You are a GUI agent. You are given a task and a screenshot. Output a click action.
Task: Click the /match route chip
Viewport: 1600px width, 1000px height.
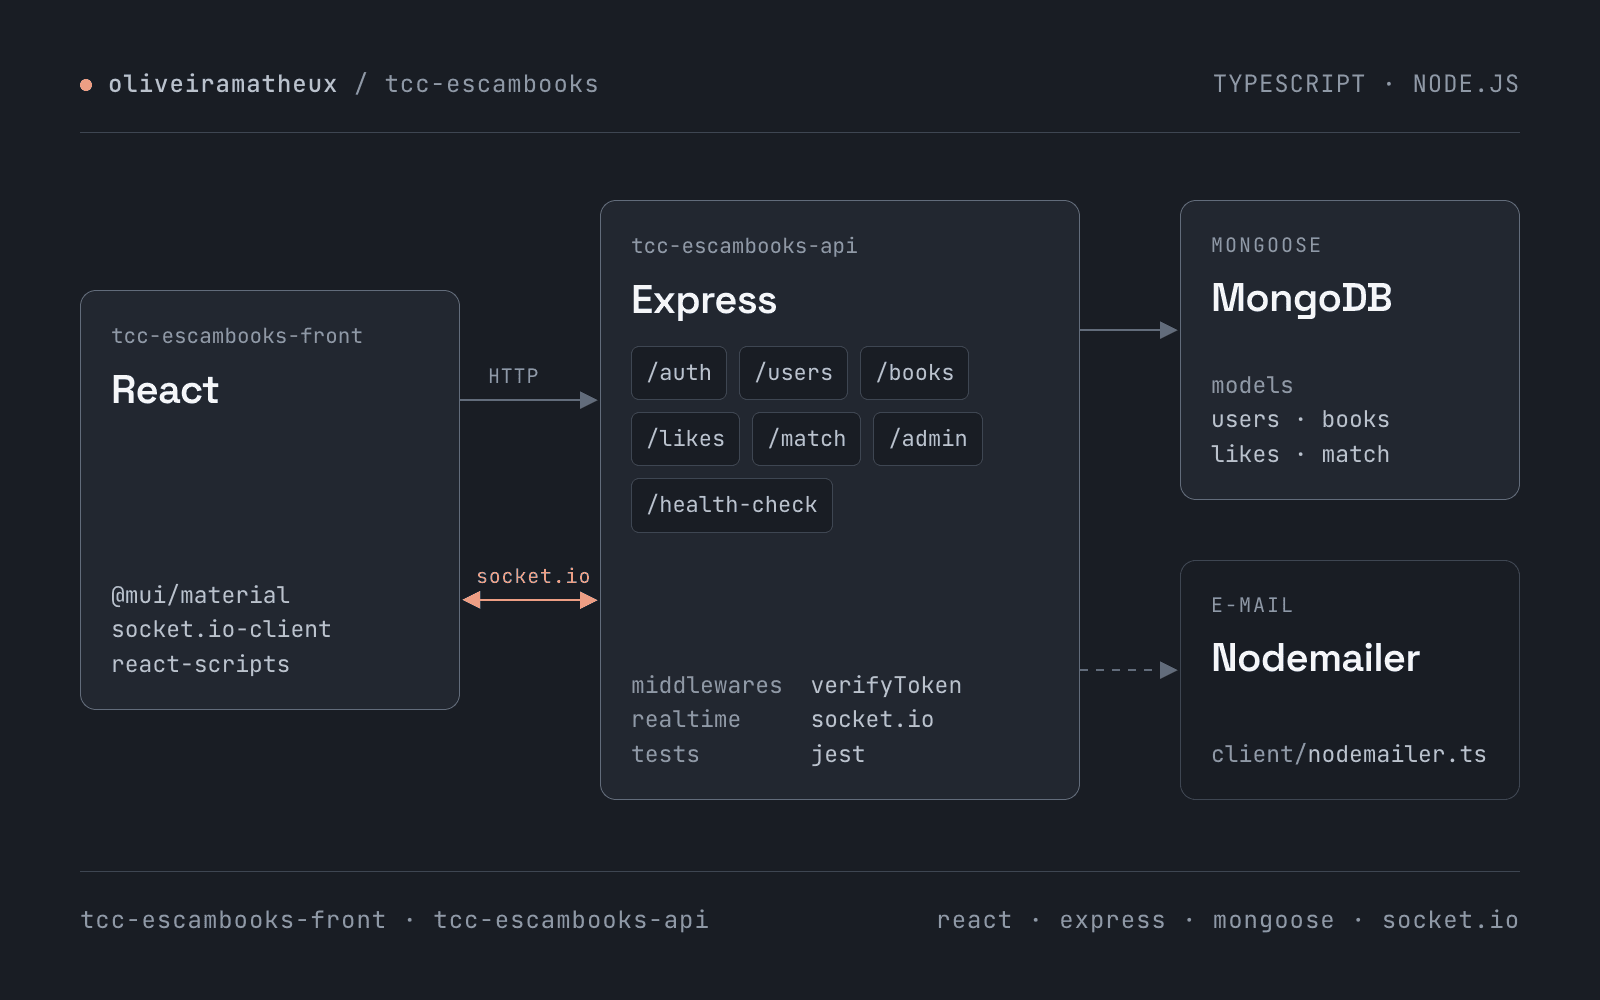pos(806,439)
